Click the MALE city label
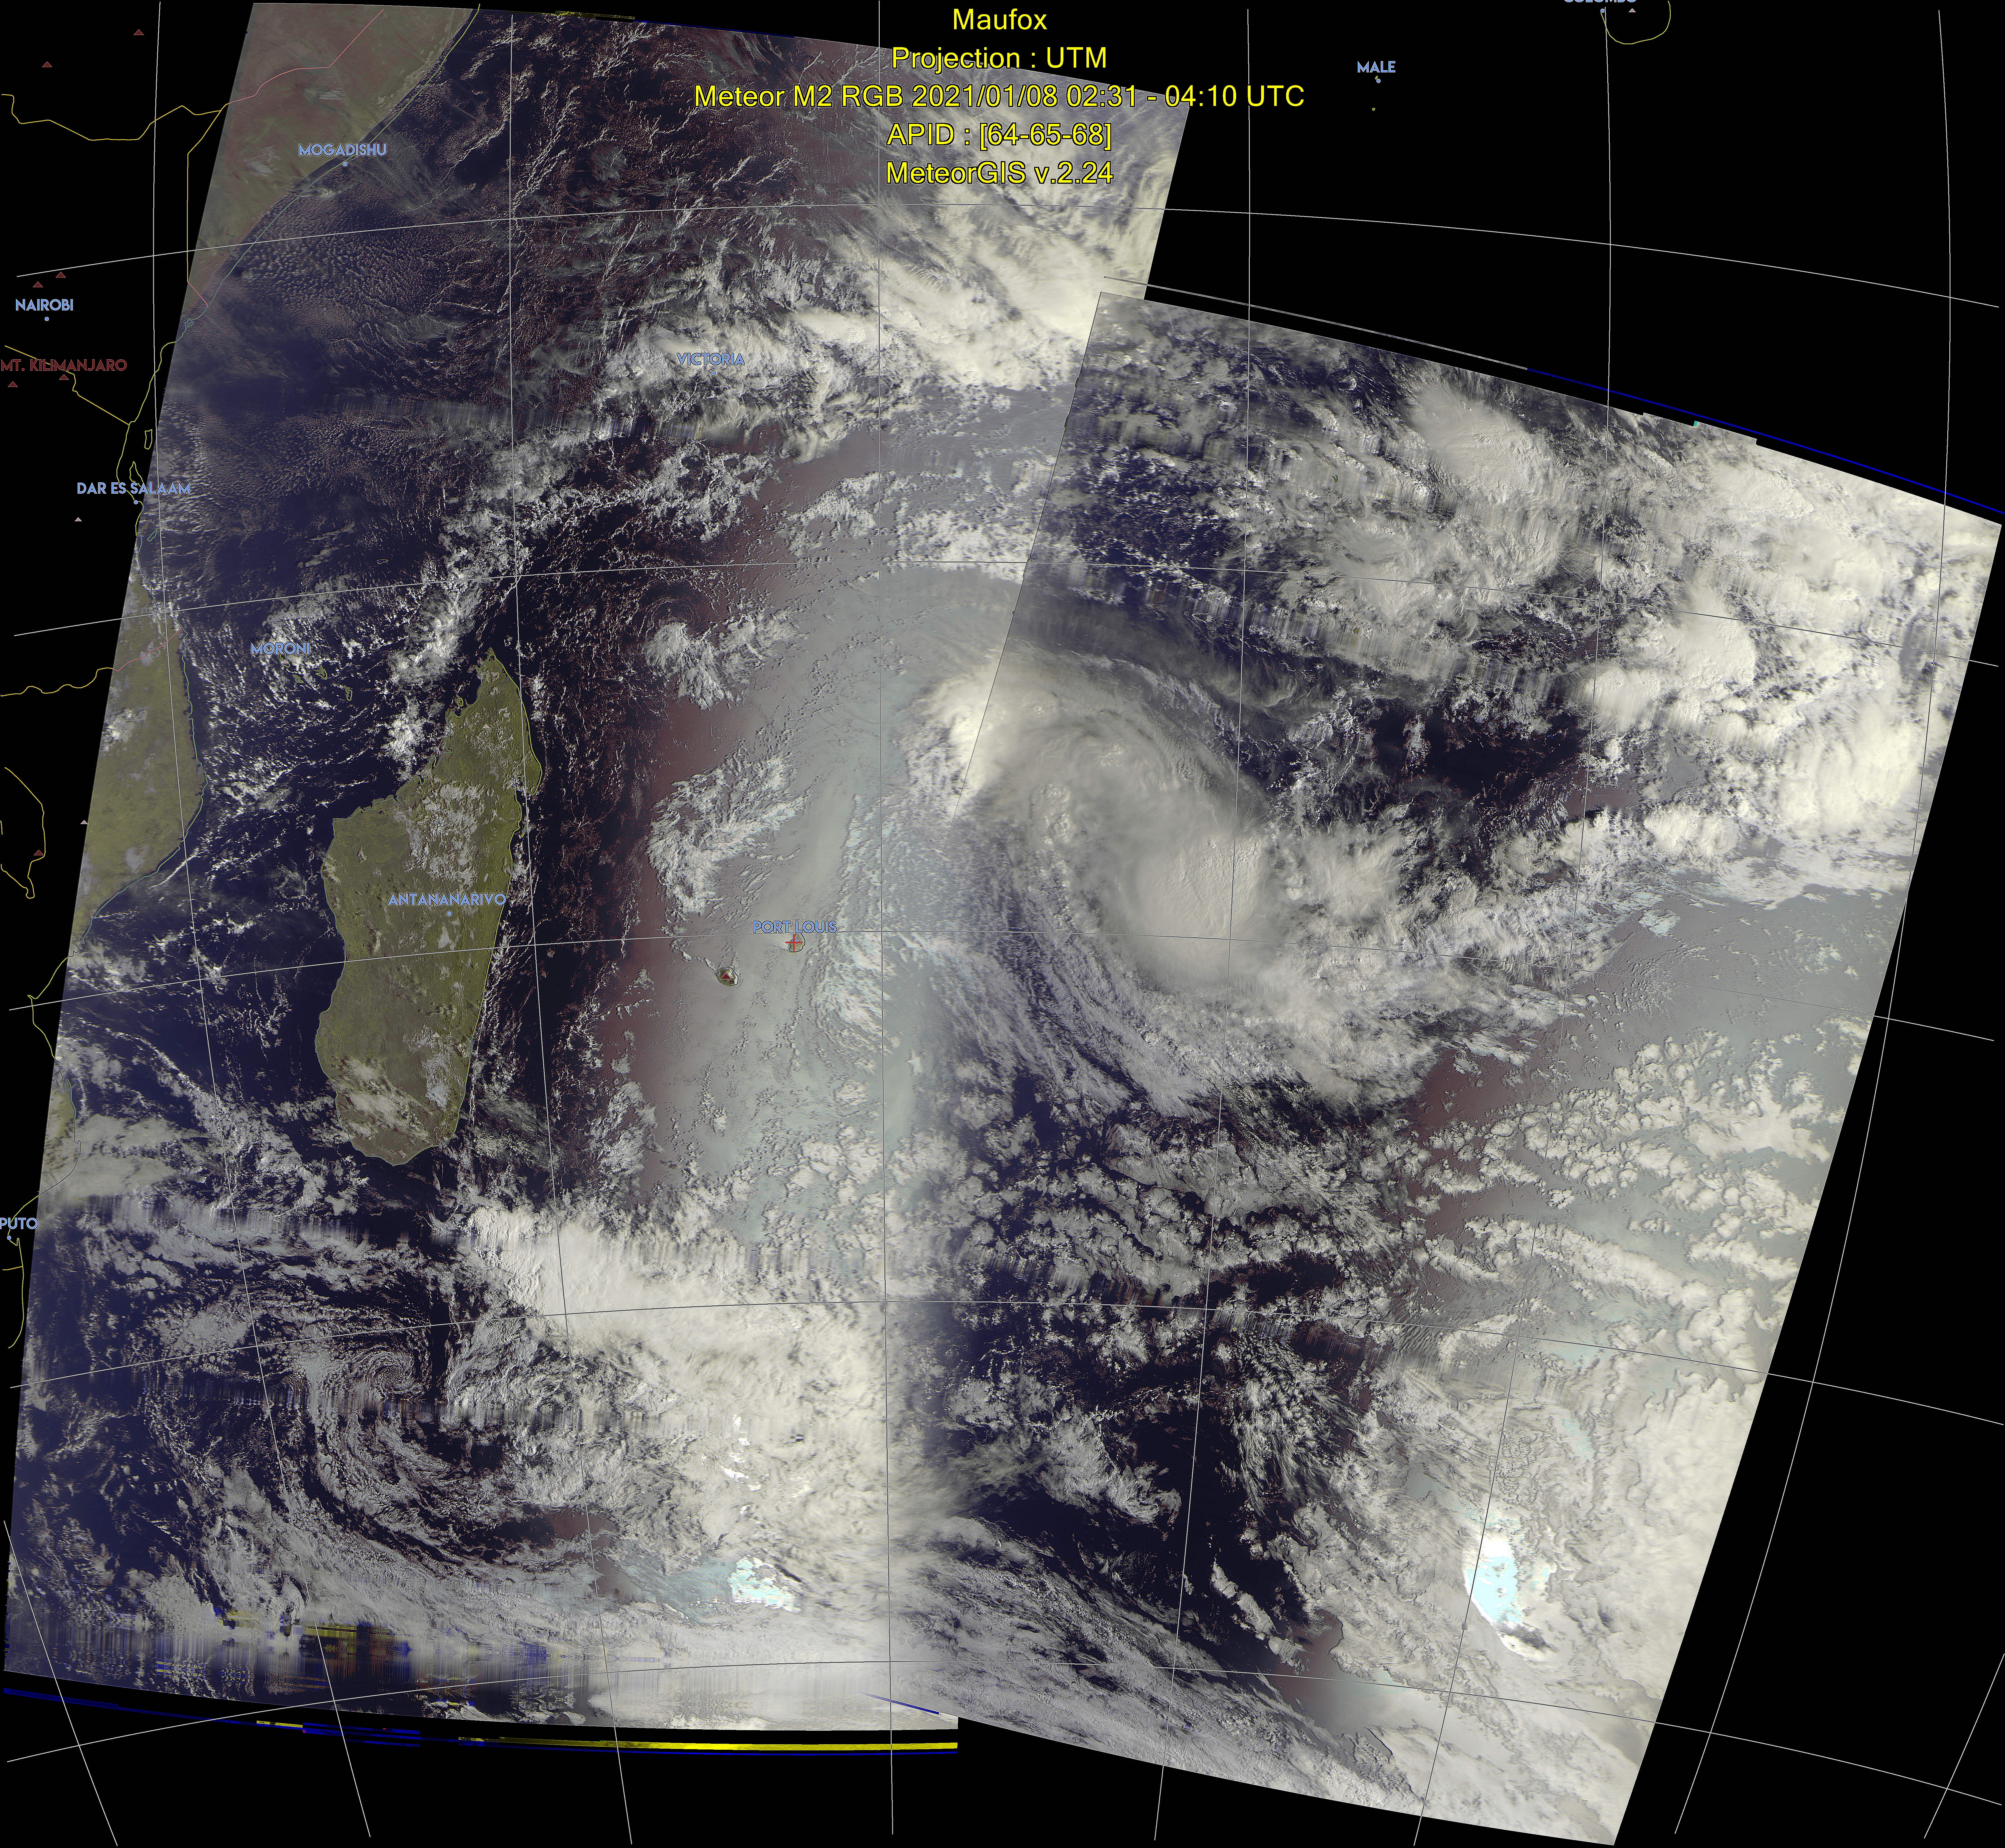 pos(1376,67)
